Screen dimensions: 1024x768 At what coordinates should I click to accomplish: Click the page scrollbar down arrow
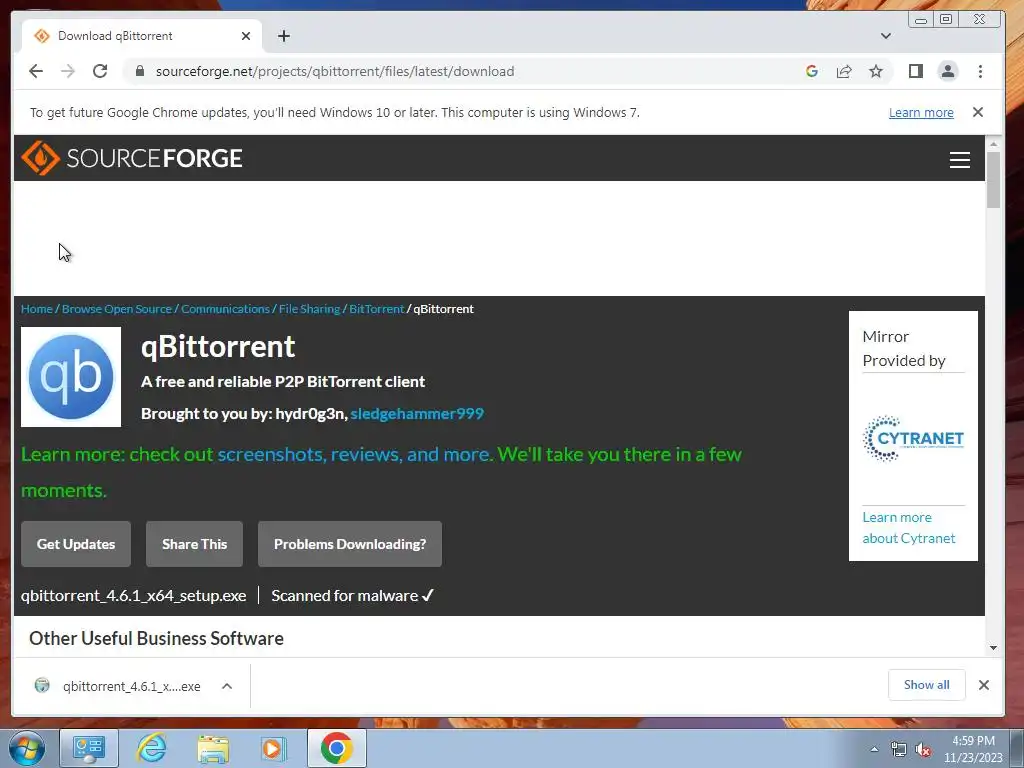993,648
